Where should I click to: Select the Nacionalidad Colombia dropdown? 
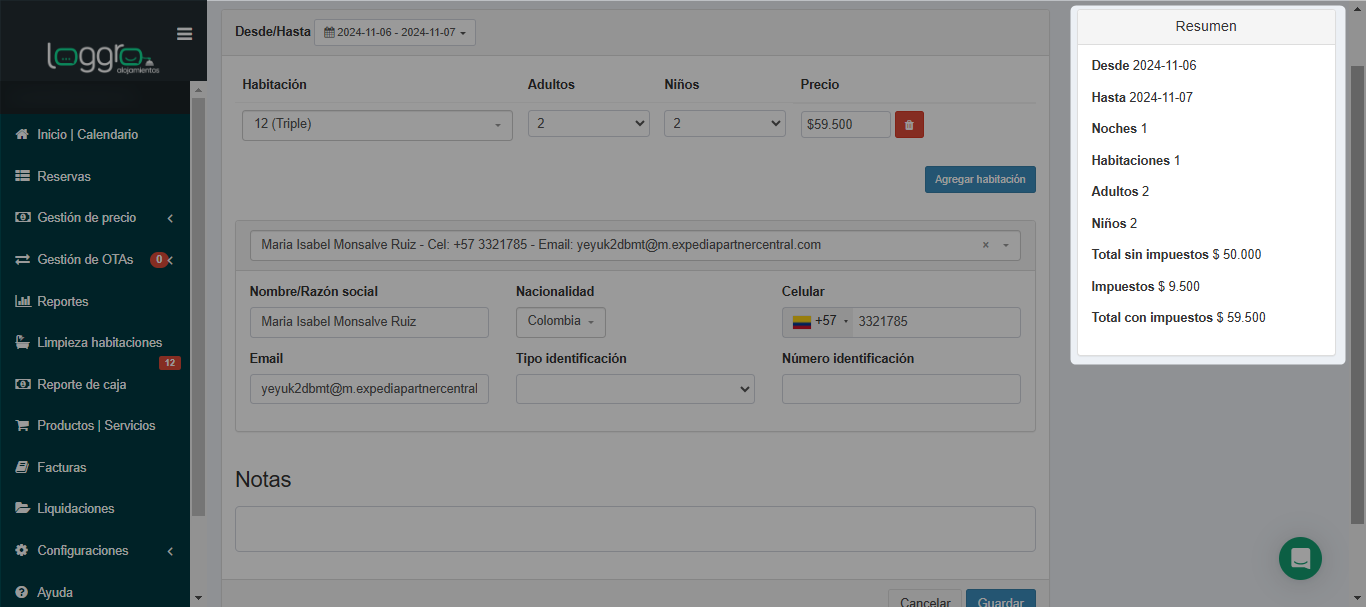560,322
